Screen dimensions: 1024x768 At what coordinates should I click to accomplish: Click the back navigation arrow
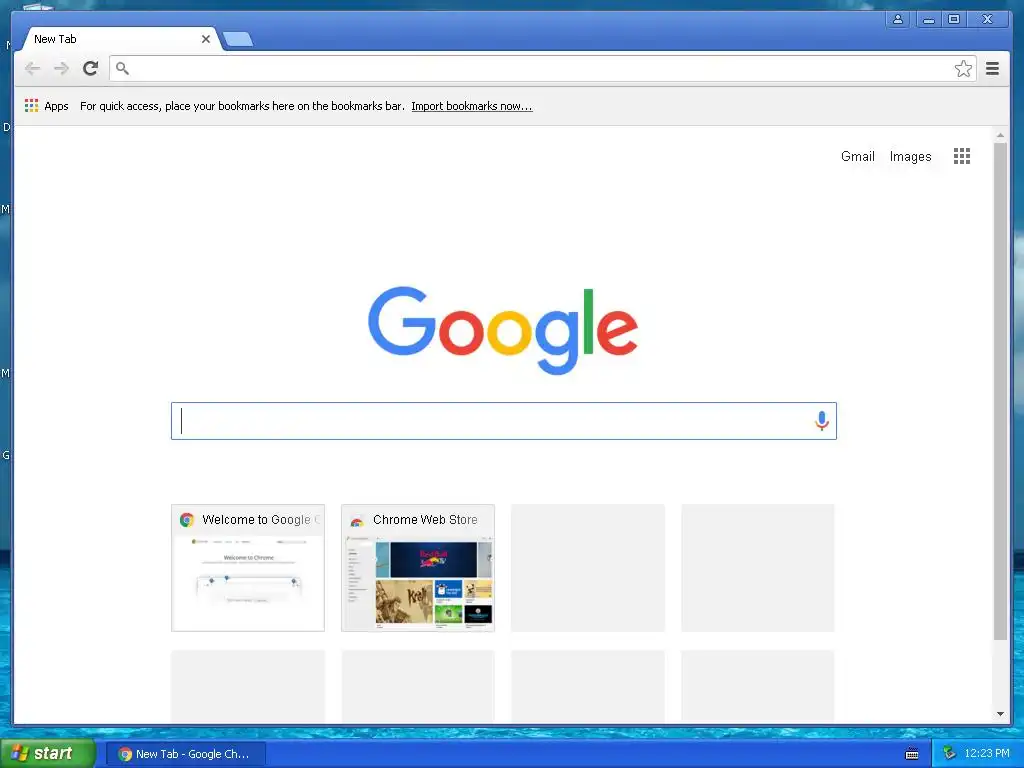(32, 68)
